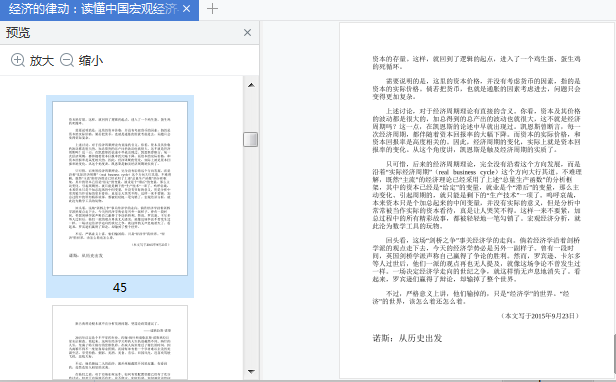
Task: Click the thumbnail scrollbar down arrow
Action: pos(251,371)
